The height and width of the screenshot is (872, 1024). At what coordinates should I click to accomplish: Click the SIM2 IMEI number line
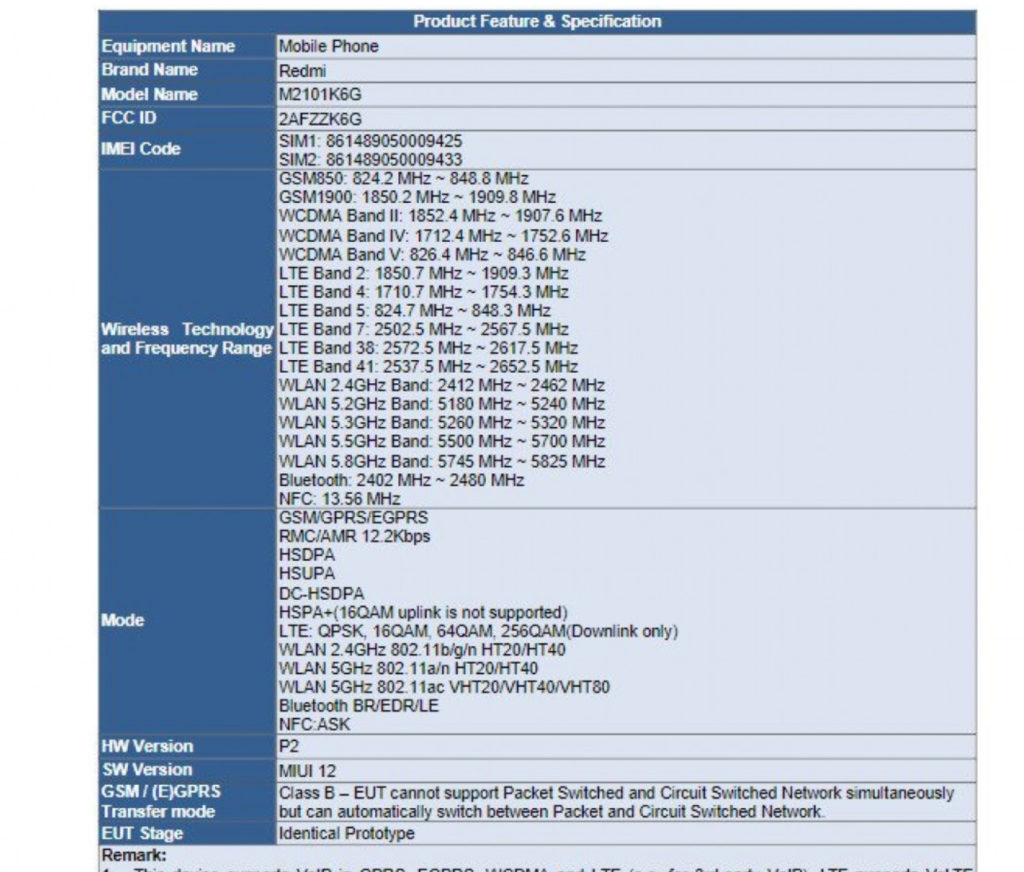pyautogui.click(x=370, y=159)
